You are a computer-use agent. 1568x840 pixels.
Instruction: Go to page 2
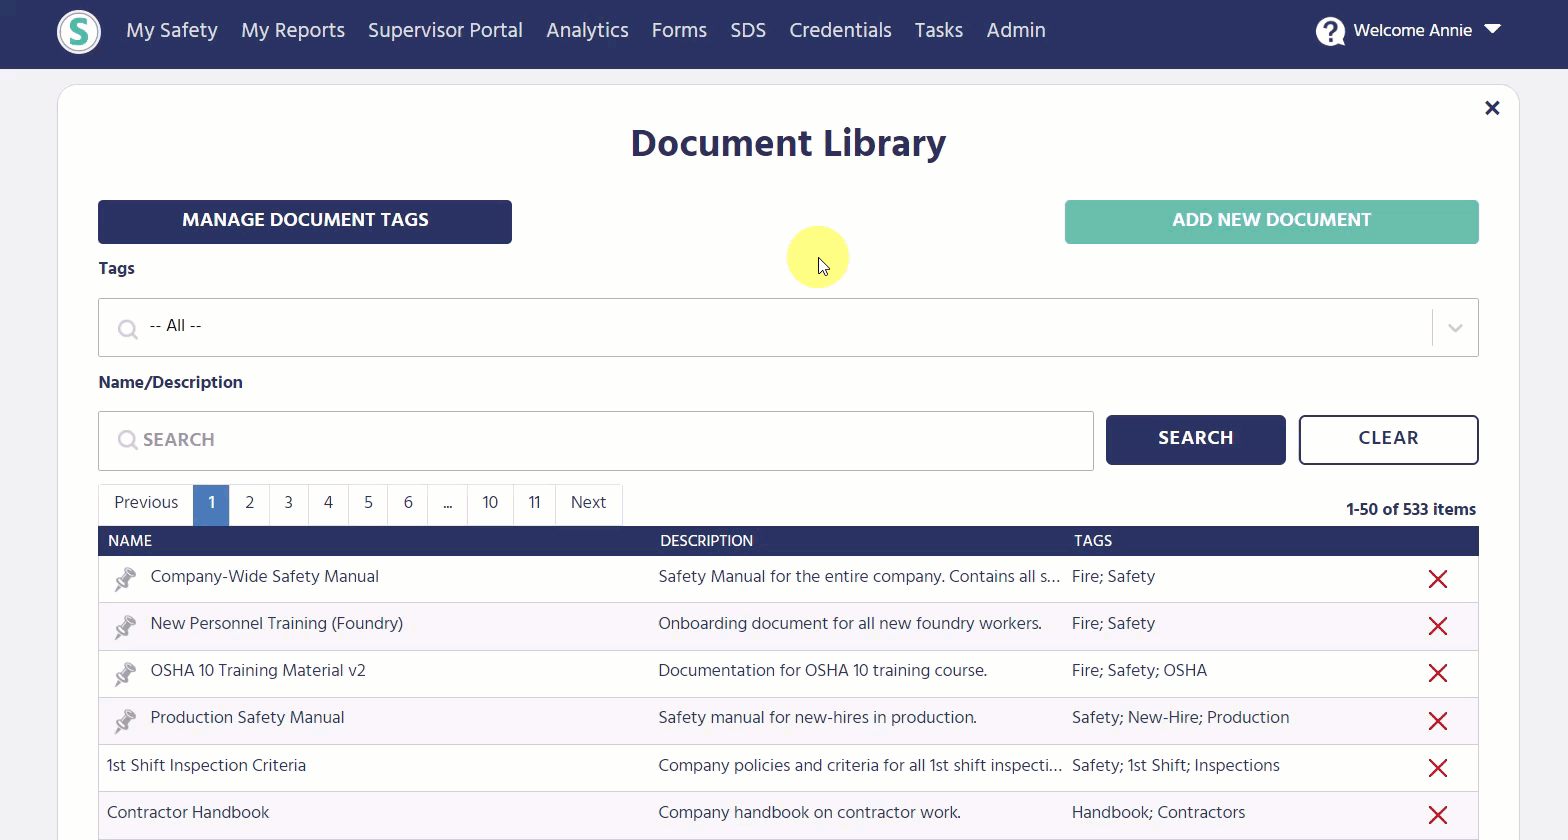pyautogui.click(x=250, y=504)
